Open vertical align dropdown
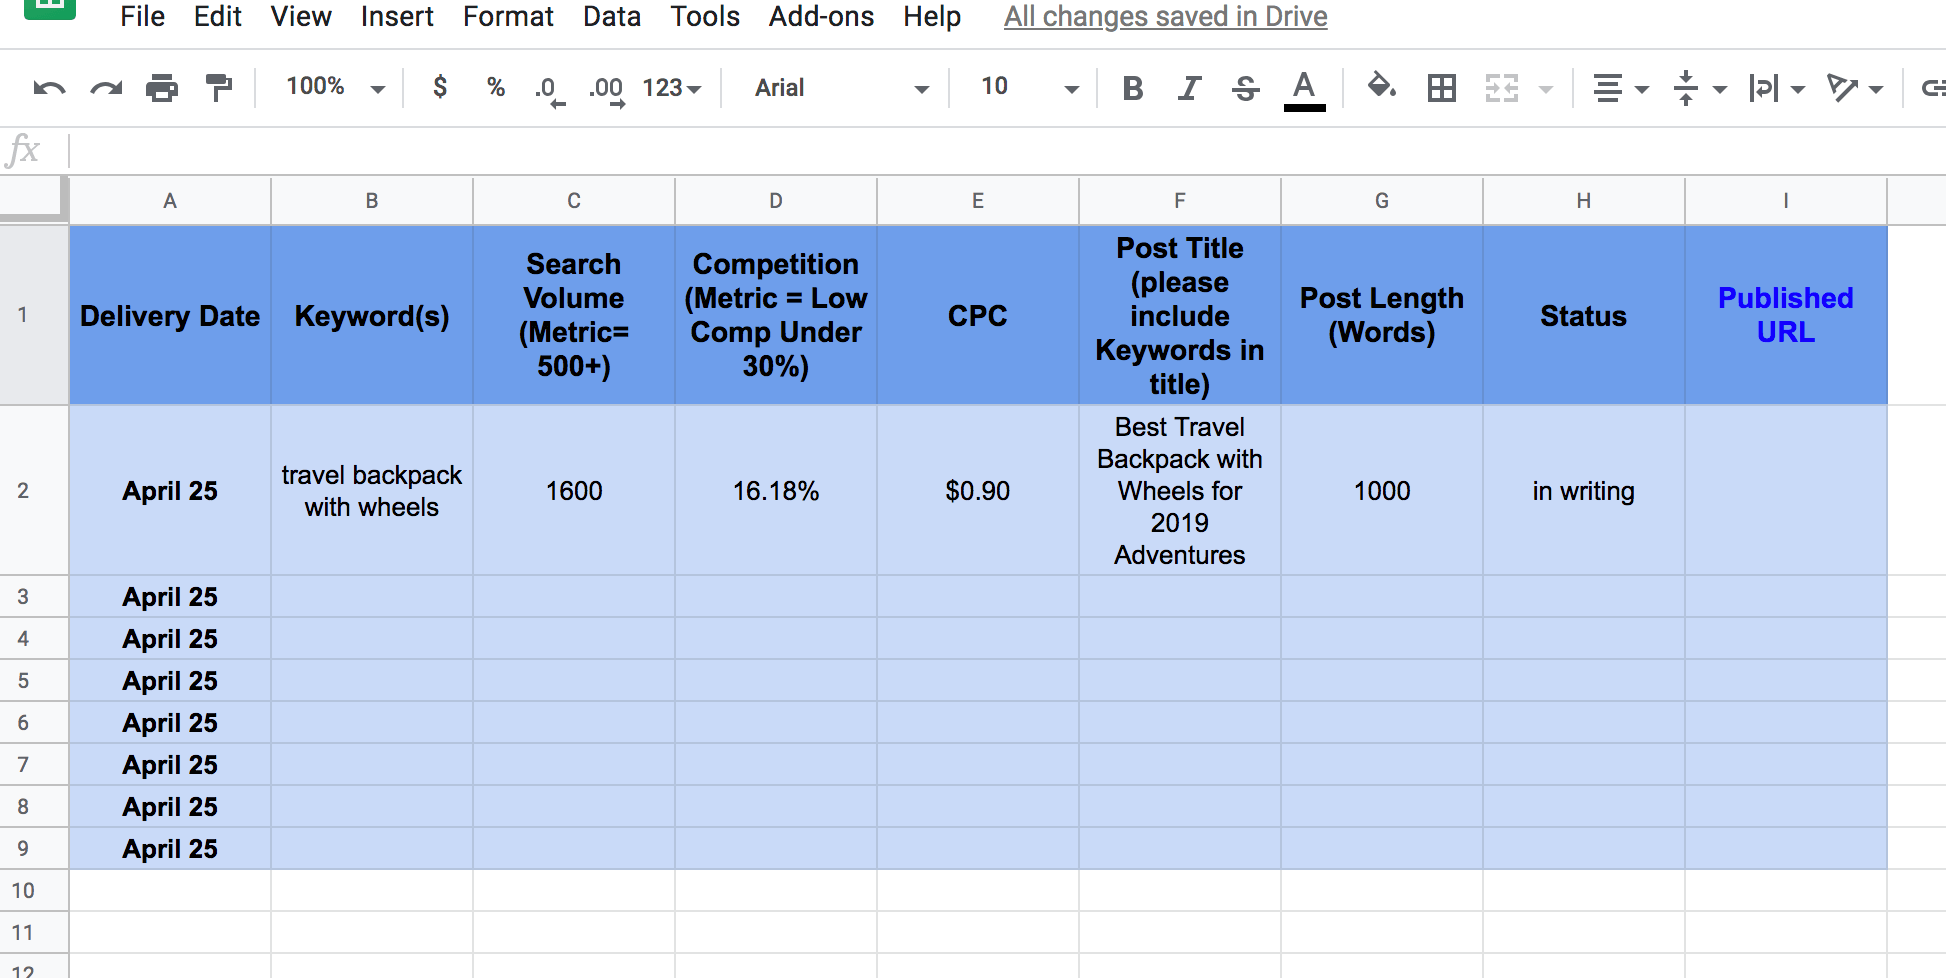This screenshot has width=1946, height=978. click(x=1699, y=88)
